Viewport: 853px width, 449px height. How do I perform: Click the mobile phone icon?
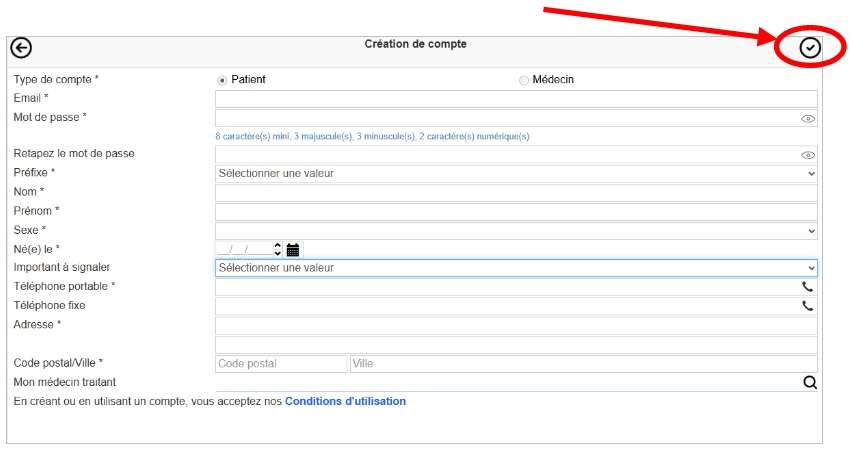[808, 287]
